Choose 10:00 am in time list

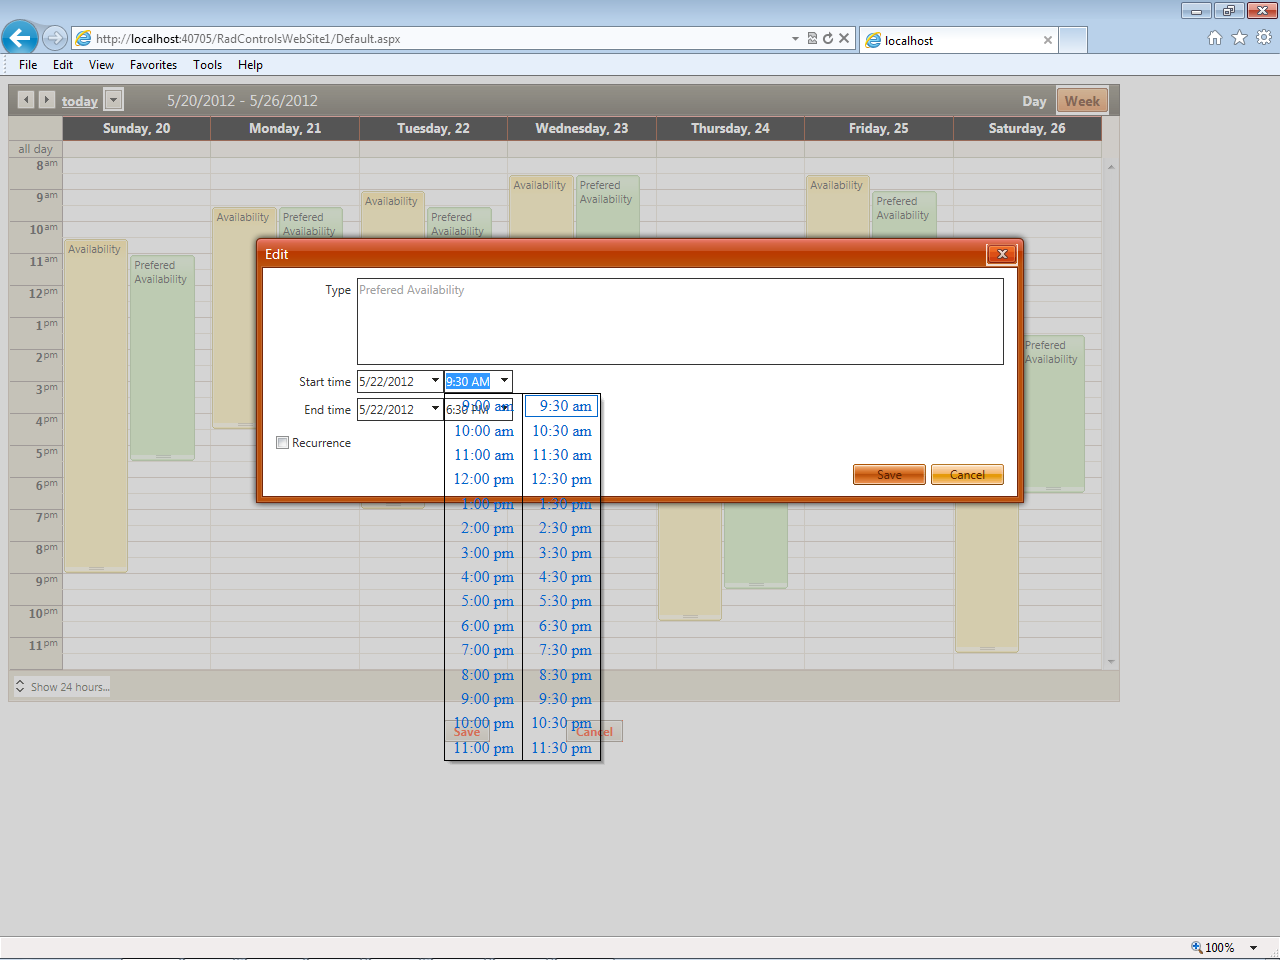coord(483,431)
